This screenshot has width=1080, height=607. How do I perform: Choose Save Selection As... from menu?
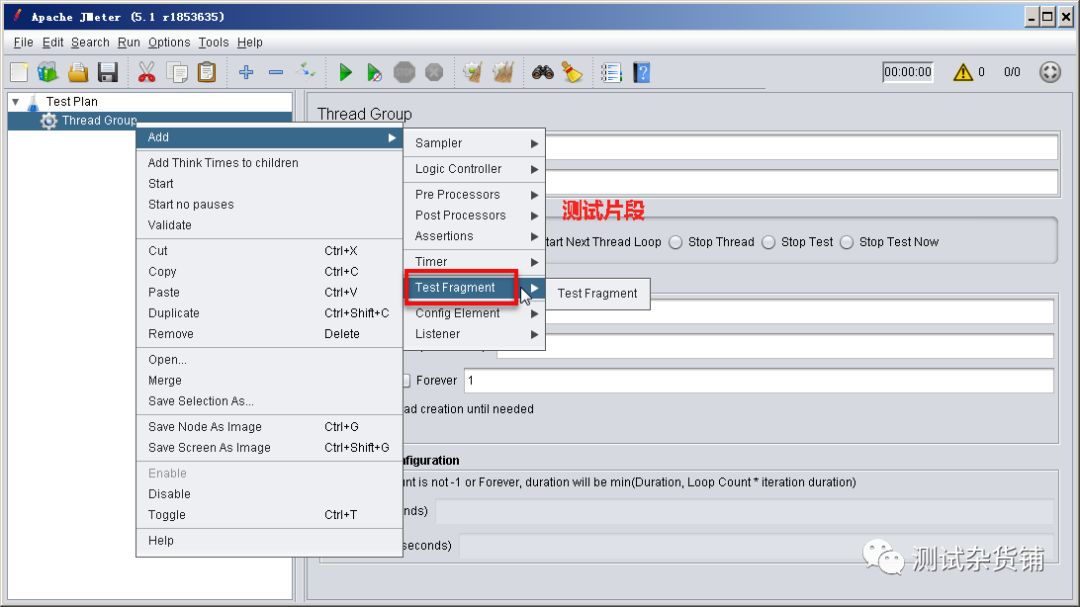coord(269,401)
